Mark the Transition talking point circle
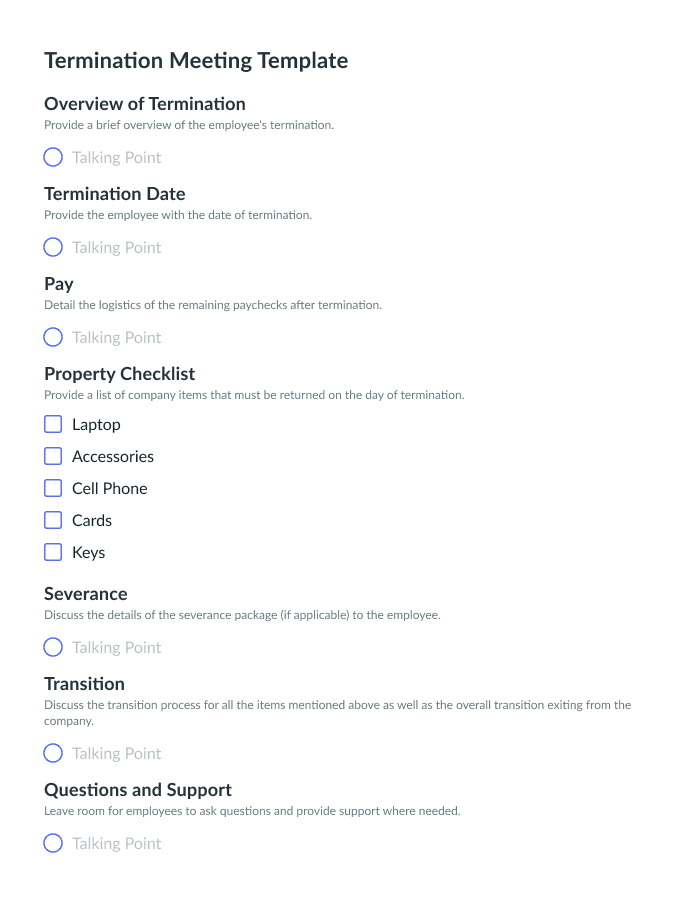The height and width of the screenshot is (922, 684). pyautogui.click(x=53, y=753)
